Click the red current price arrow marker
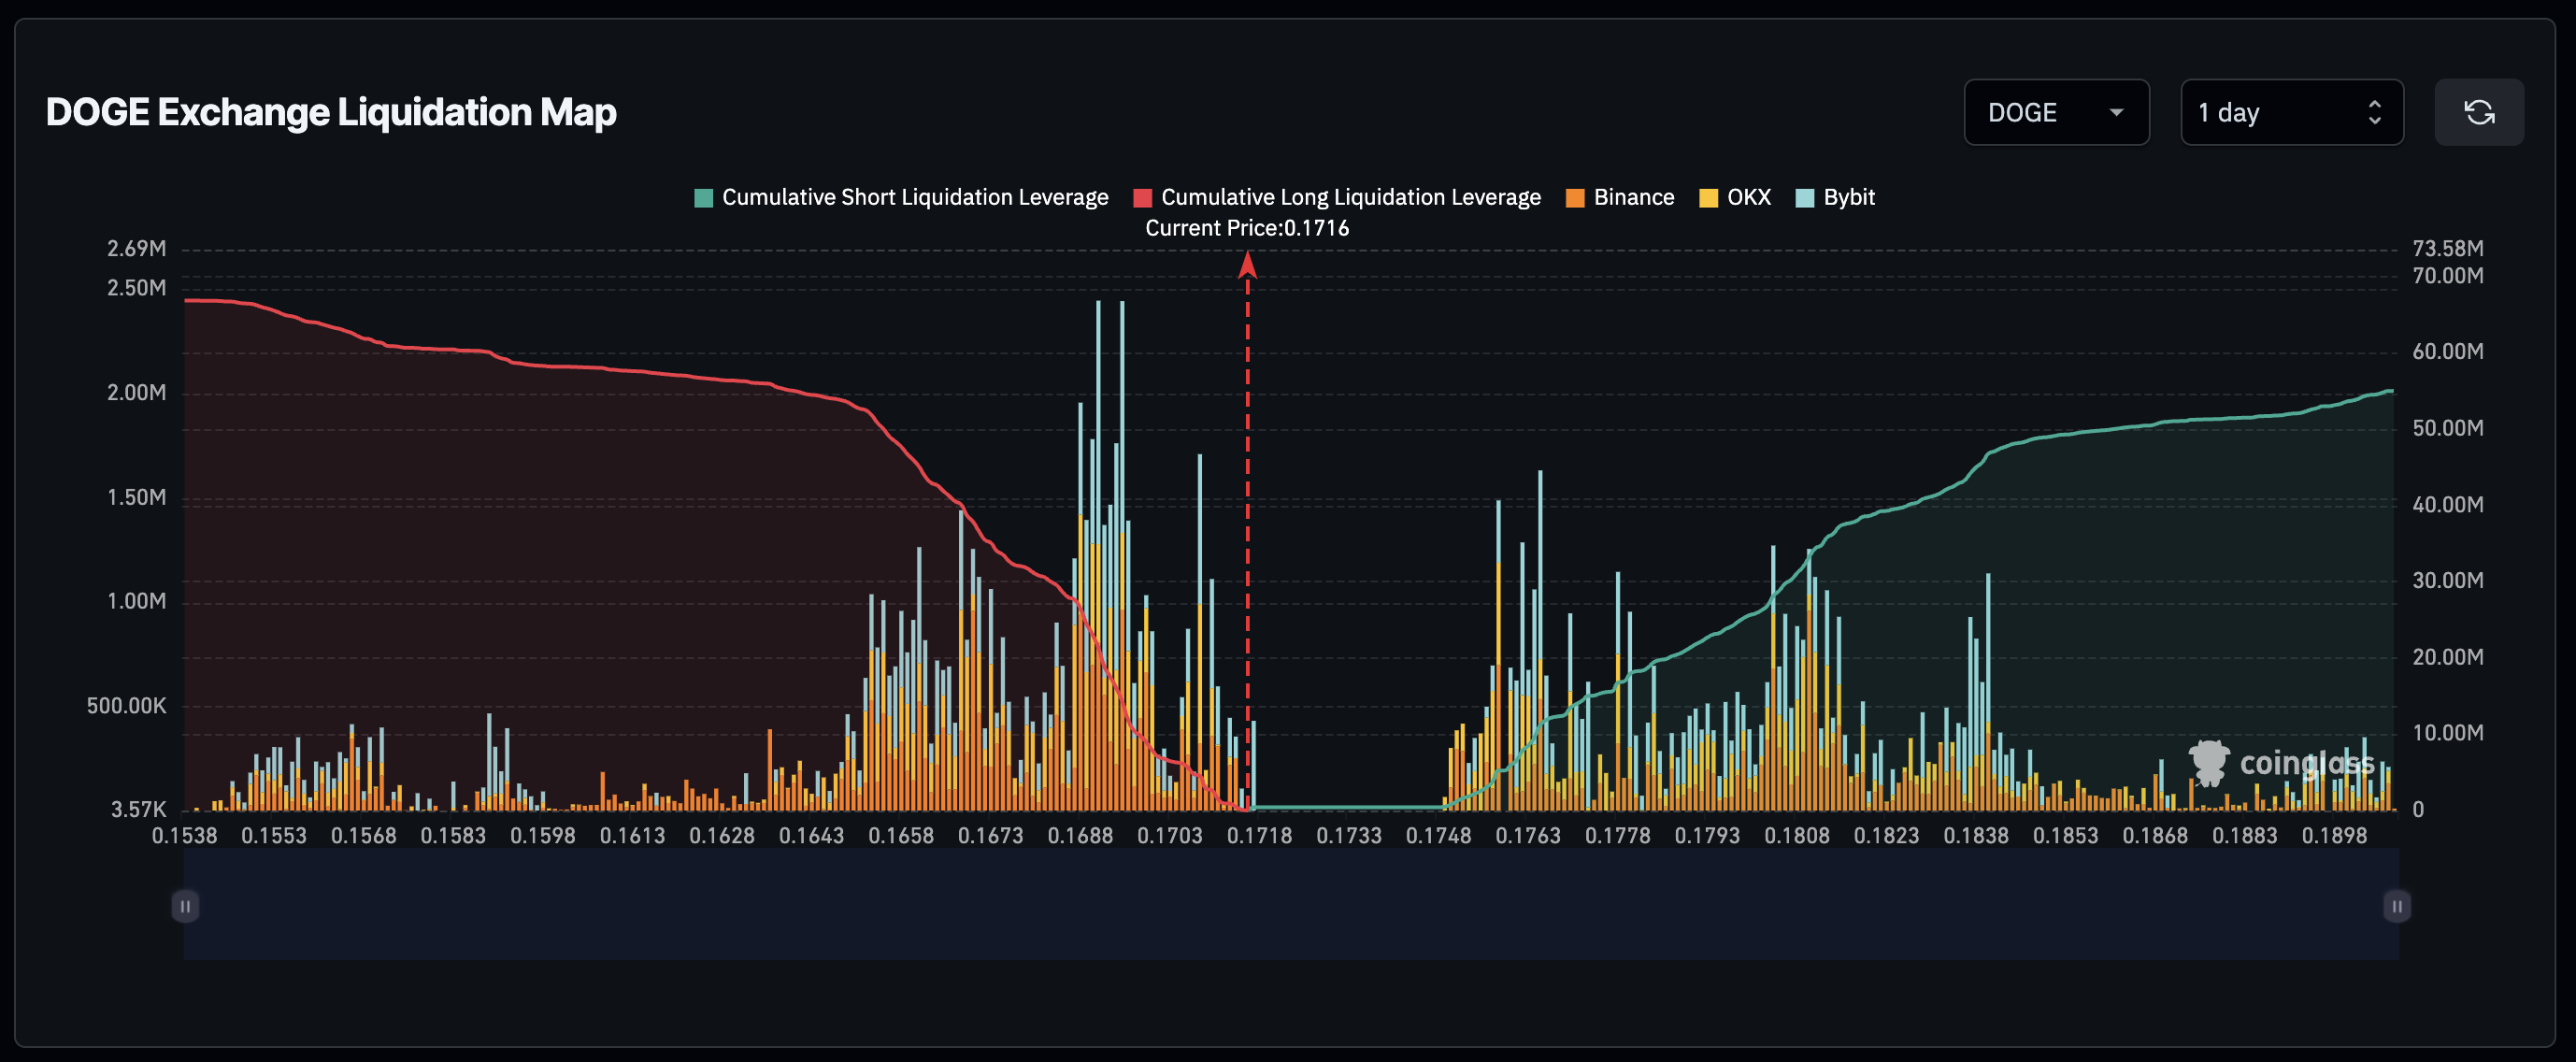 coord(1247,265)
